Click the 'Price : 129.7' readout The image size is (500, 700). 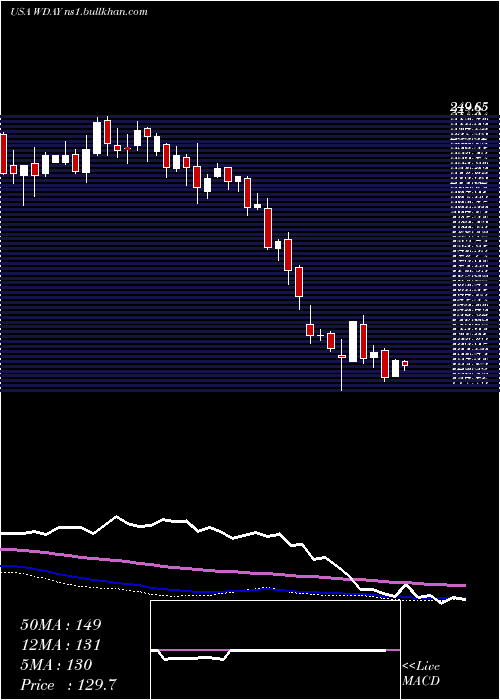(x=69, y=685)
